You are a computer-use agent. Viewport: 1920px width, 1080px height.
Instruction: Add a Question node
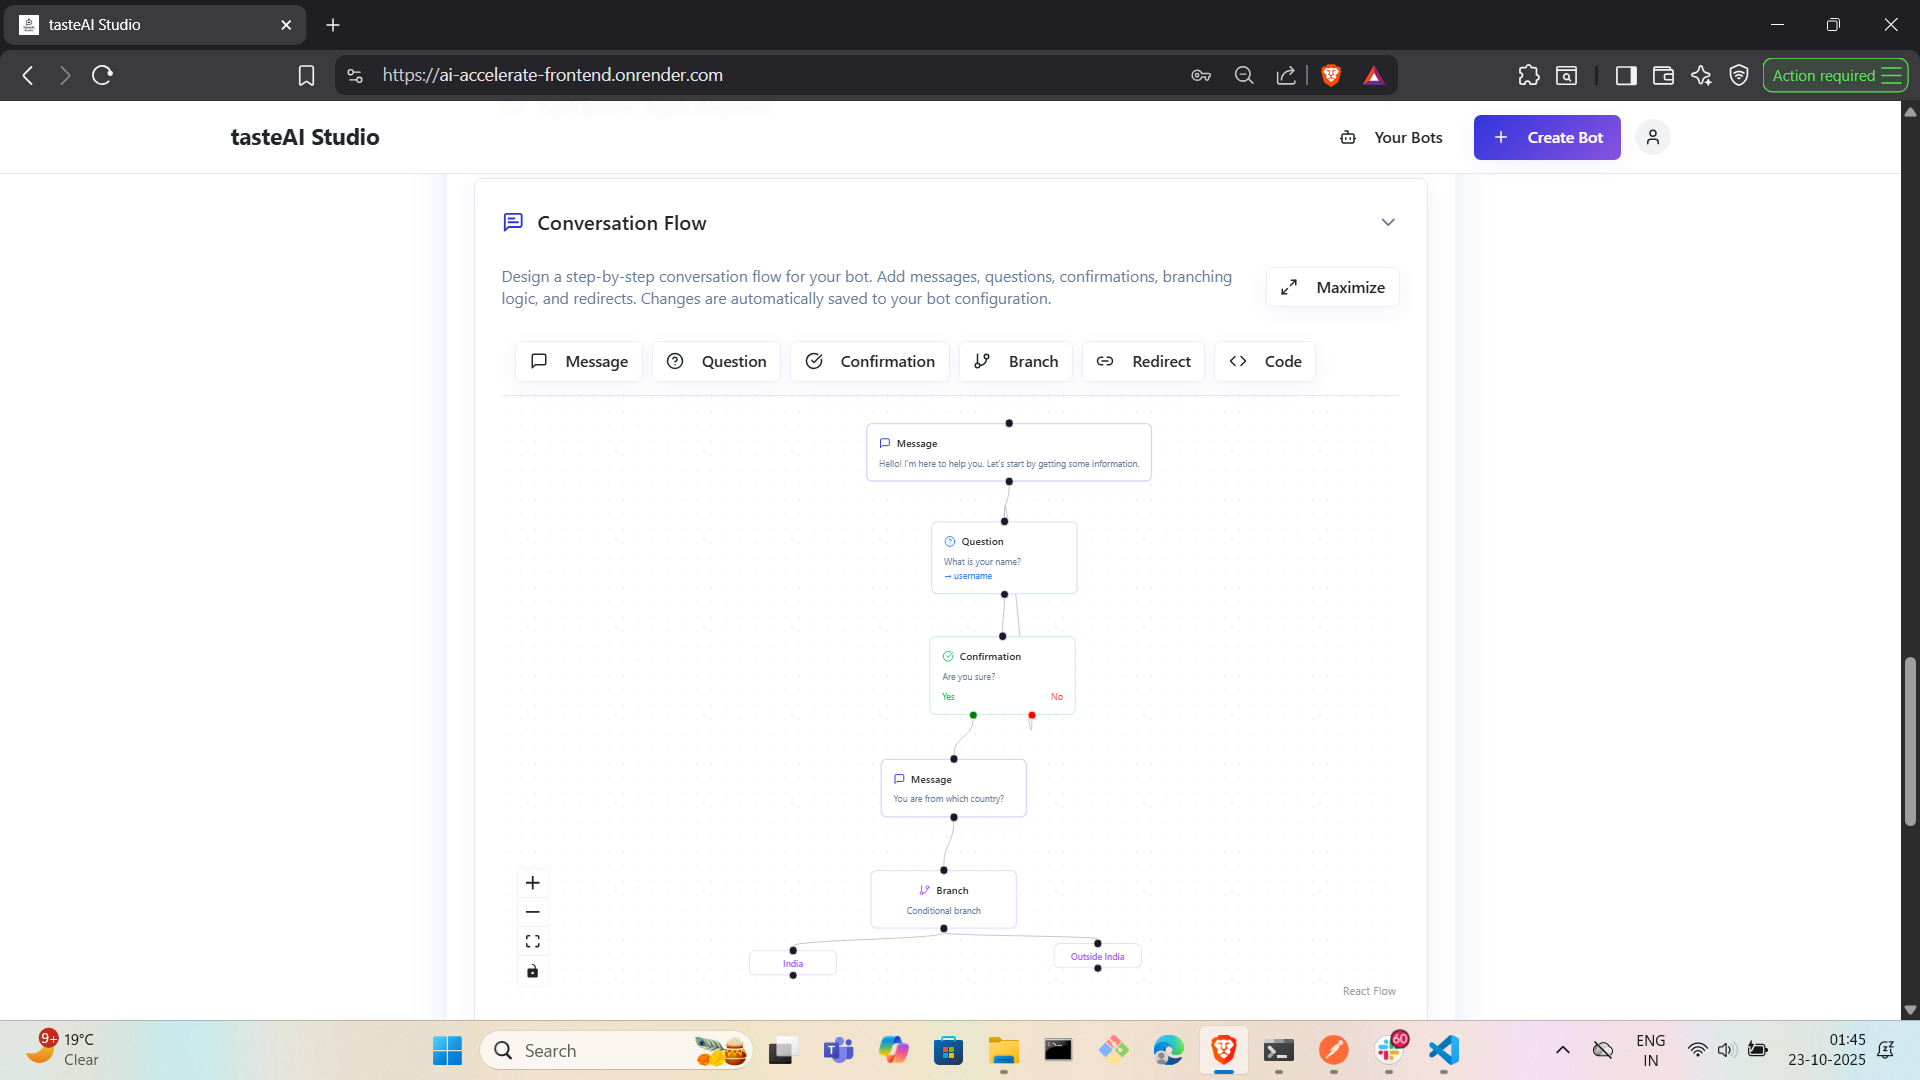[x=716, y=361]
